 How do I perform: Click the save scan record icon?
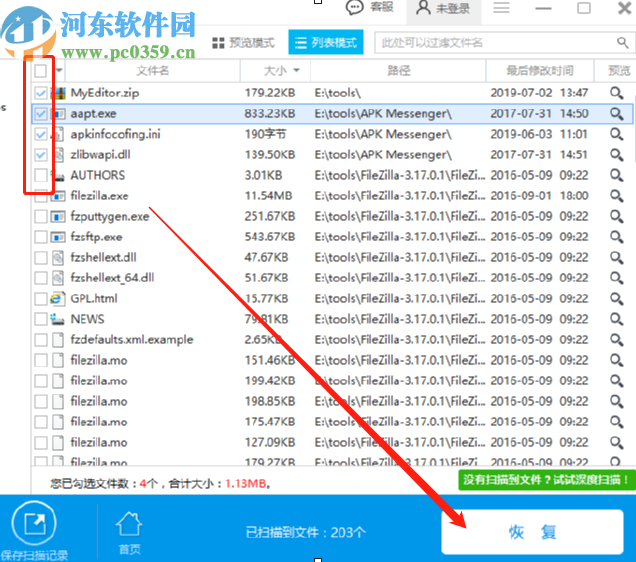coord(34,523)
